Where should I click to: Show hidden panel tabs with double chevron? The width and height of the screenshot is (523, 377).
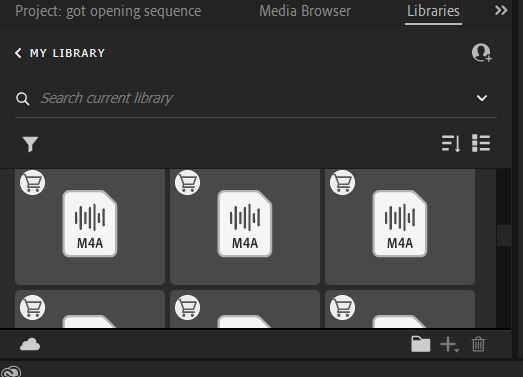pyautogui.click(x=501, y=10)
